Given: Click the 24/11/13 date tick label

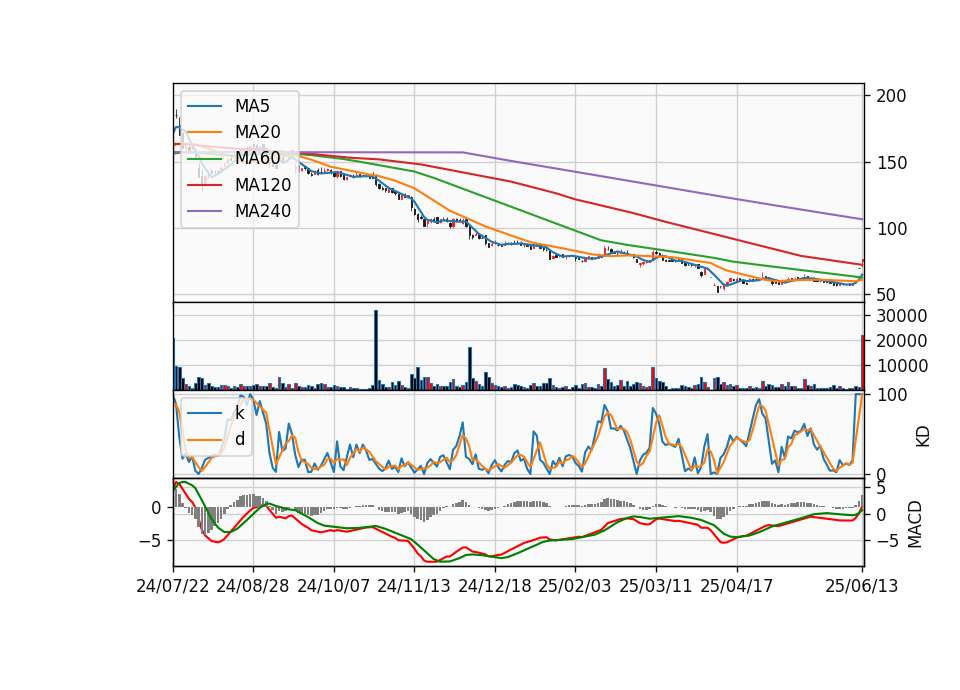Looking at the screenshot, I should [x=414, y=586].
